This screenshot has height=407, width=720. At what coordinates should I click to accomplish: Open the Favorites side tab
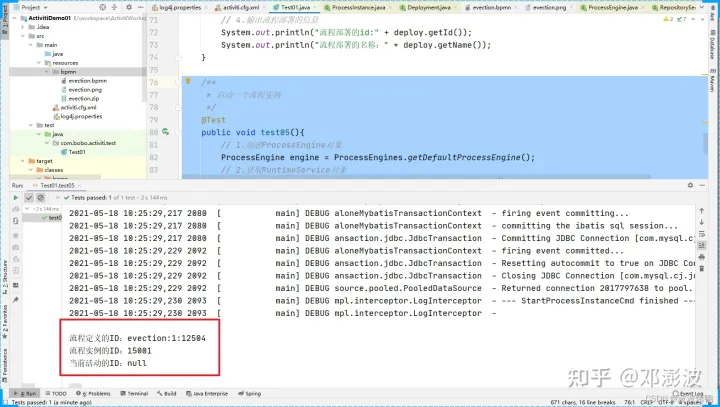pyautogui.click(x=5, y=322)
